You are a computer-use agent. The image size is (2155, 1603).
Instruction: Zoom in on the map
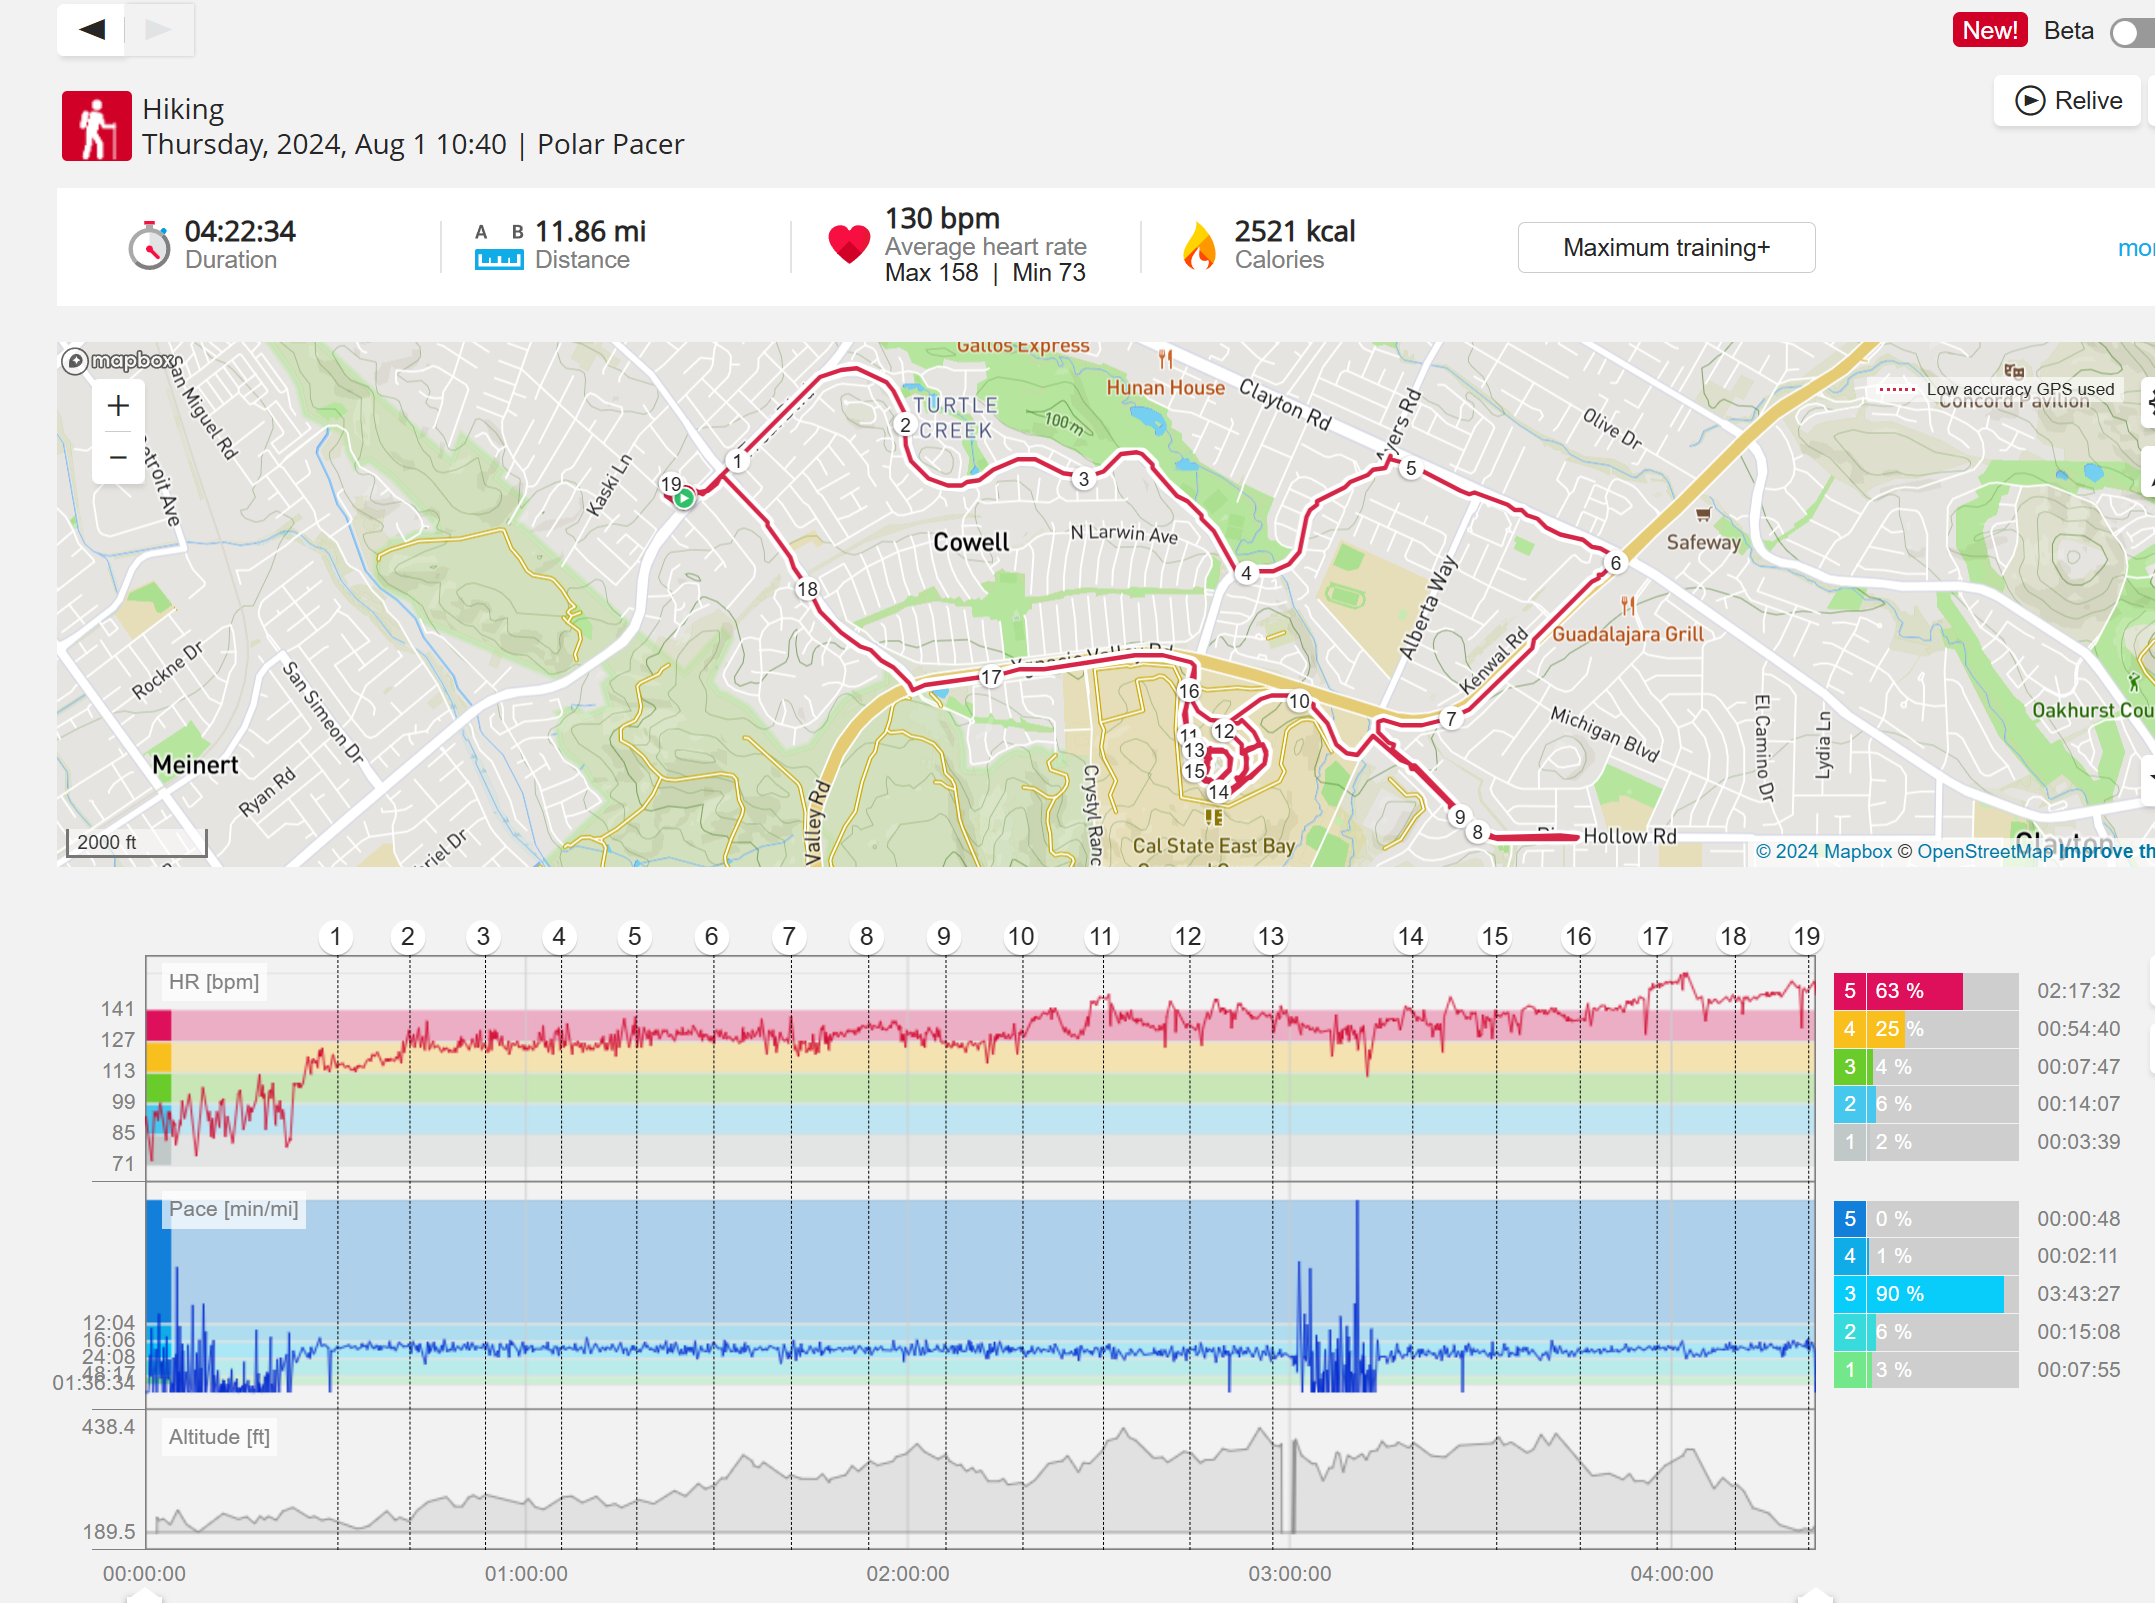118,406
